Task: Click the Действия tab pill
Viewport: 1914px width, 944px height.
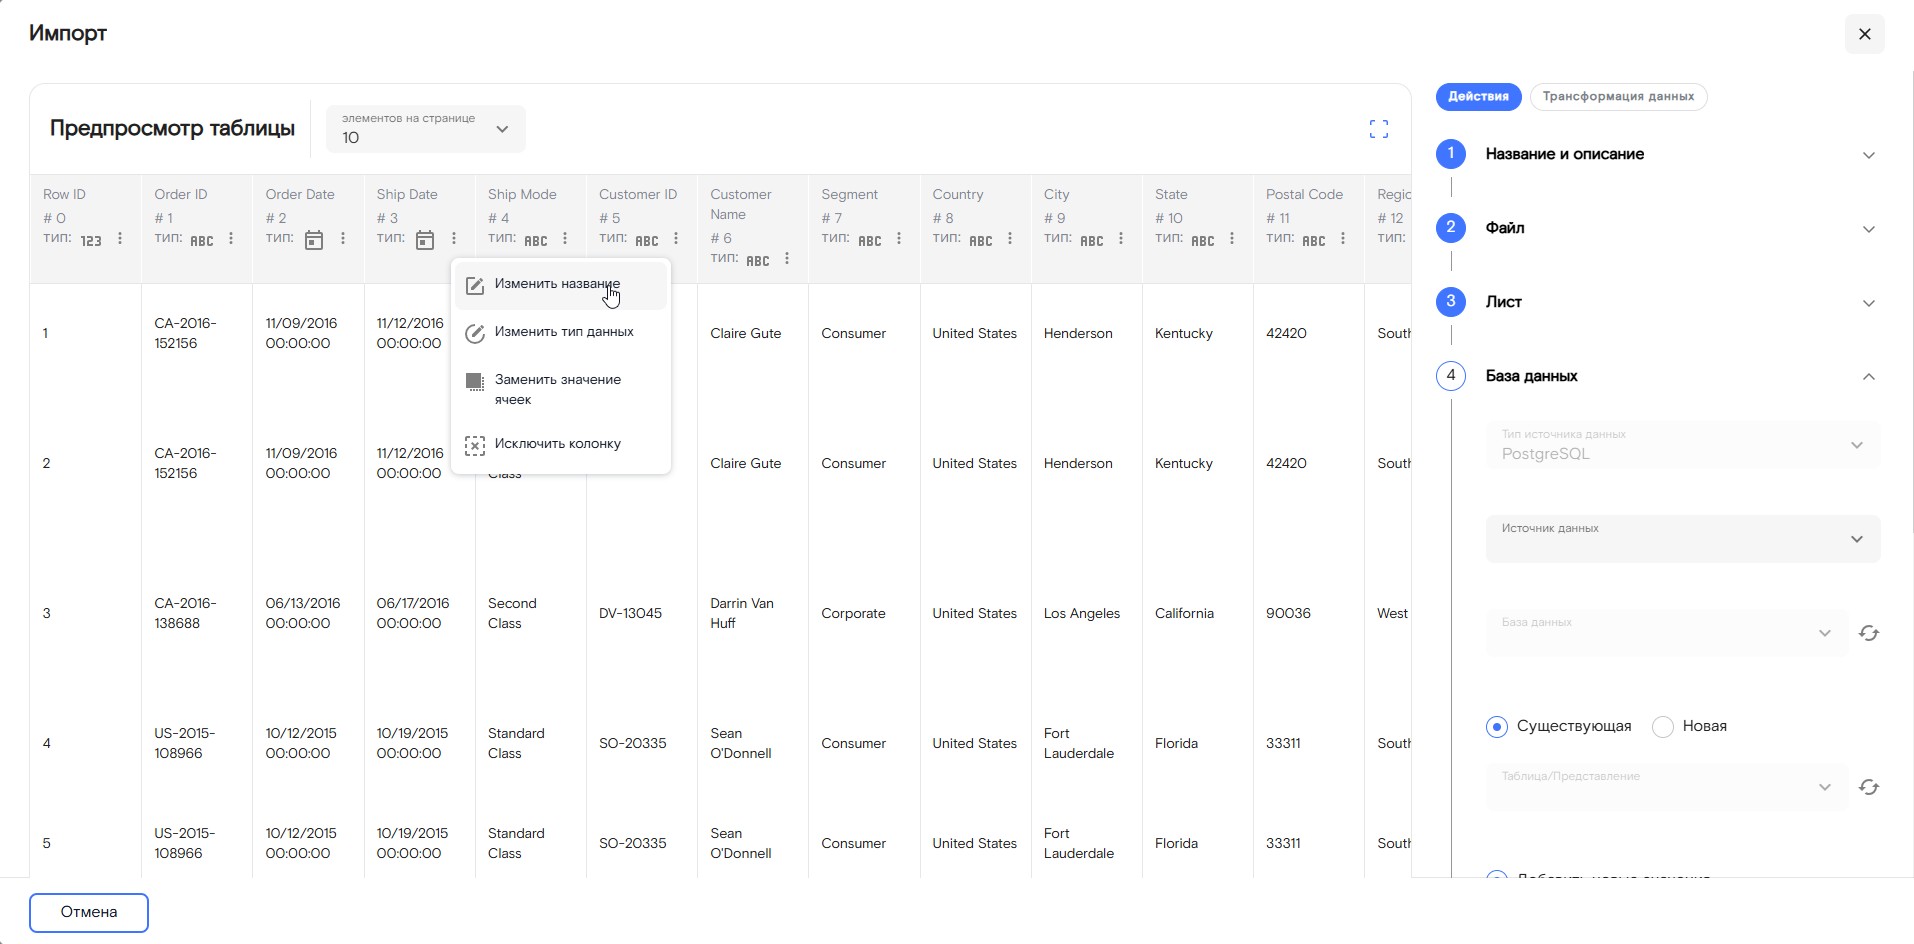Action: (1478, 97)
